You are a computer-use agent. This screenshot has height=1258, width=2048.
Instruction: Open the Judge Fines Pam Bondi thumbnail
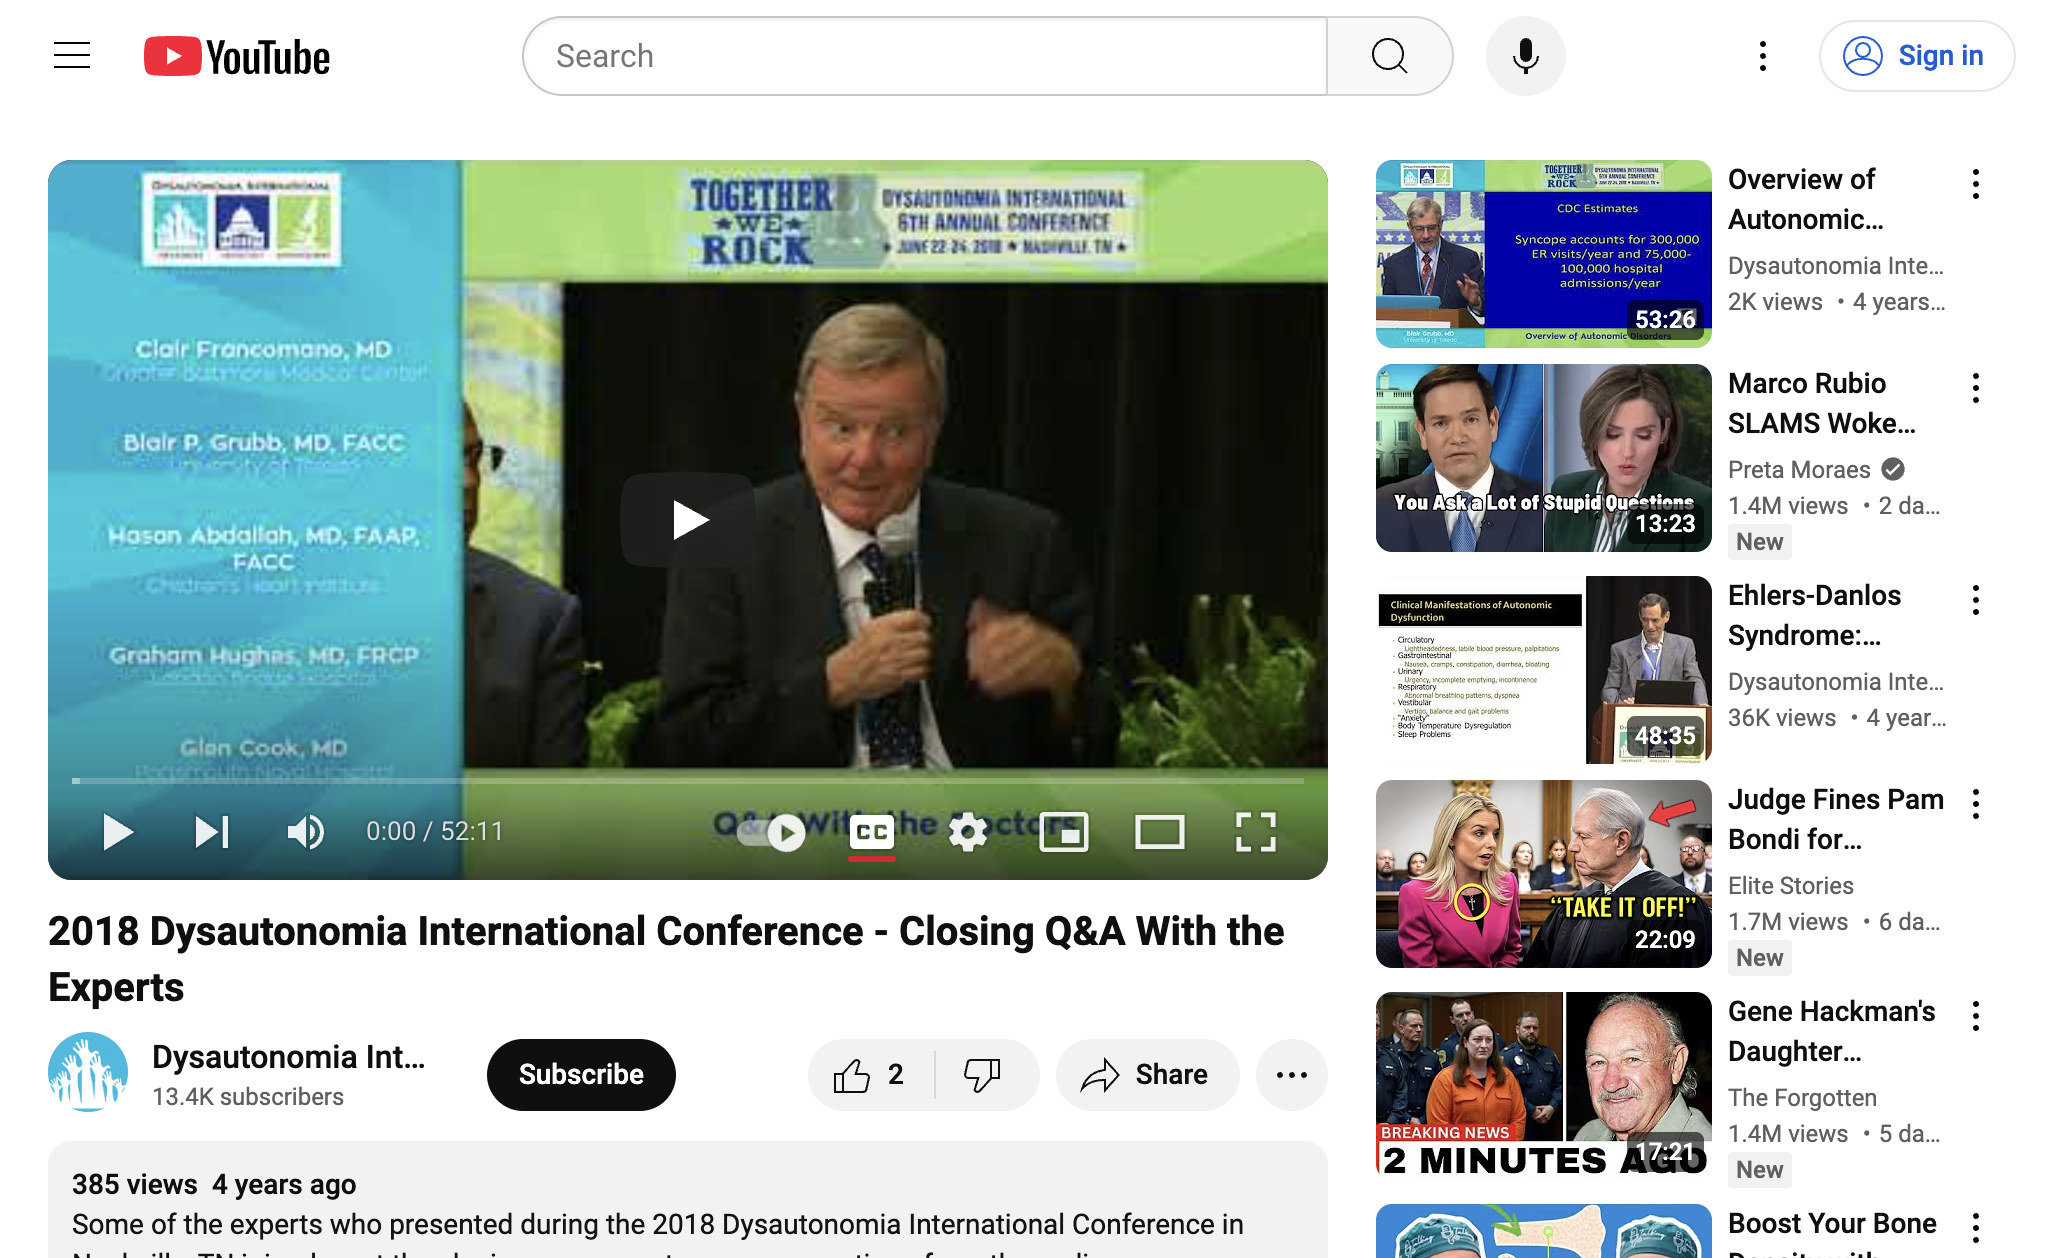pos(1544,874)
